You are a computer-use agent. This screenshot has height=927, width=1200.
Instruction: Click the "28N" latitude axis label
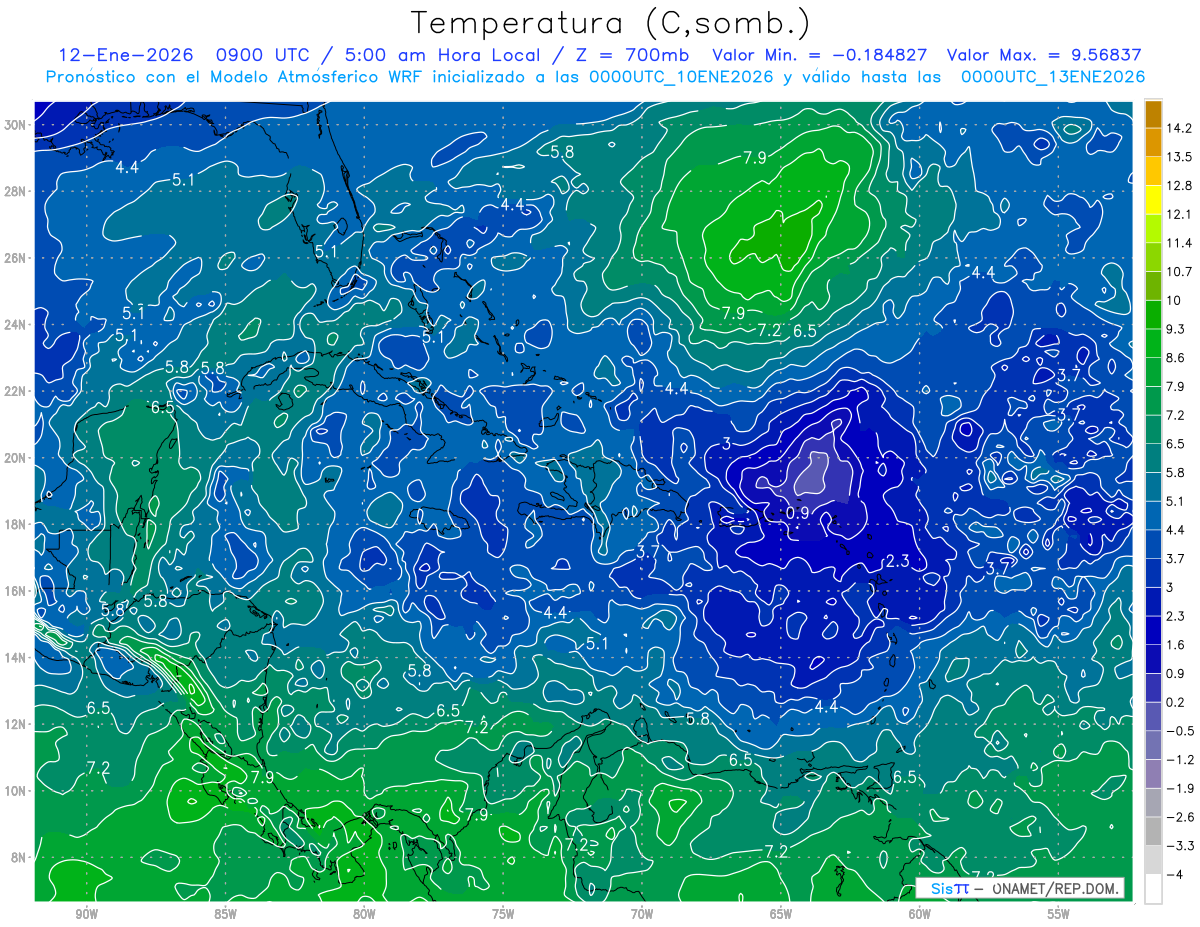[x=17, y=191]
